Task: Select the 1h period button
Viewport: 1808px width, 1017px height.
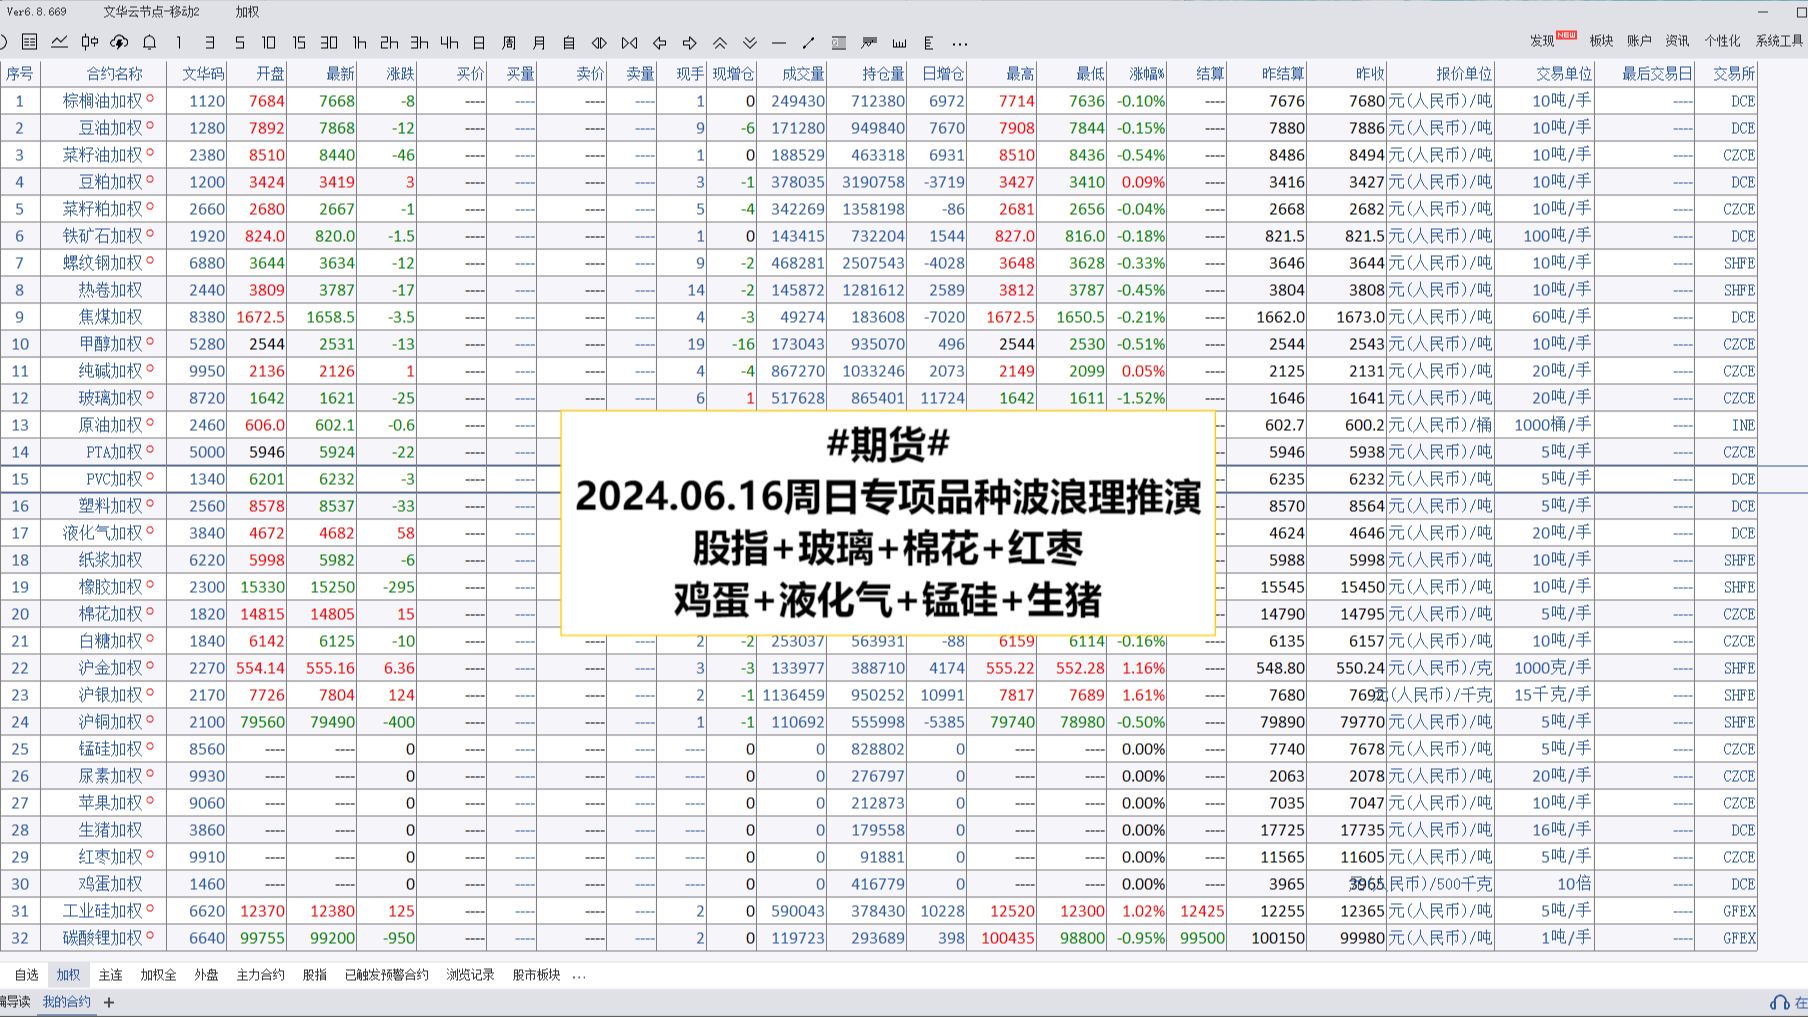Action: (359, 42)
